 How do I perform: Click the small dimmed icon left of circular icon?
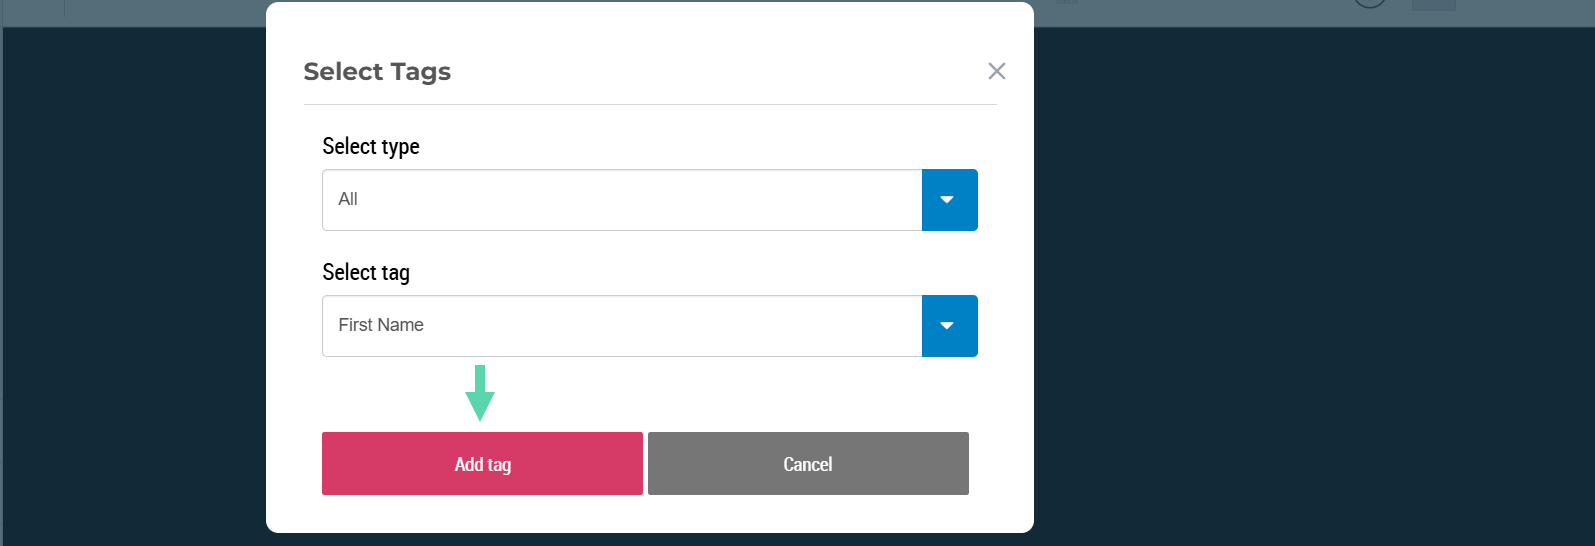1067,3
